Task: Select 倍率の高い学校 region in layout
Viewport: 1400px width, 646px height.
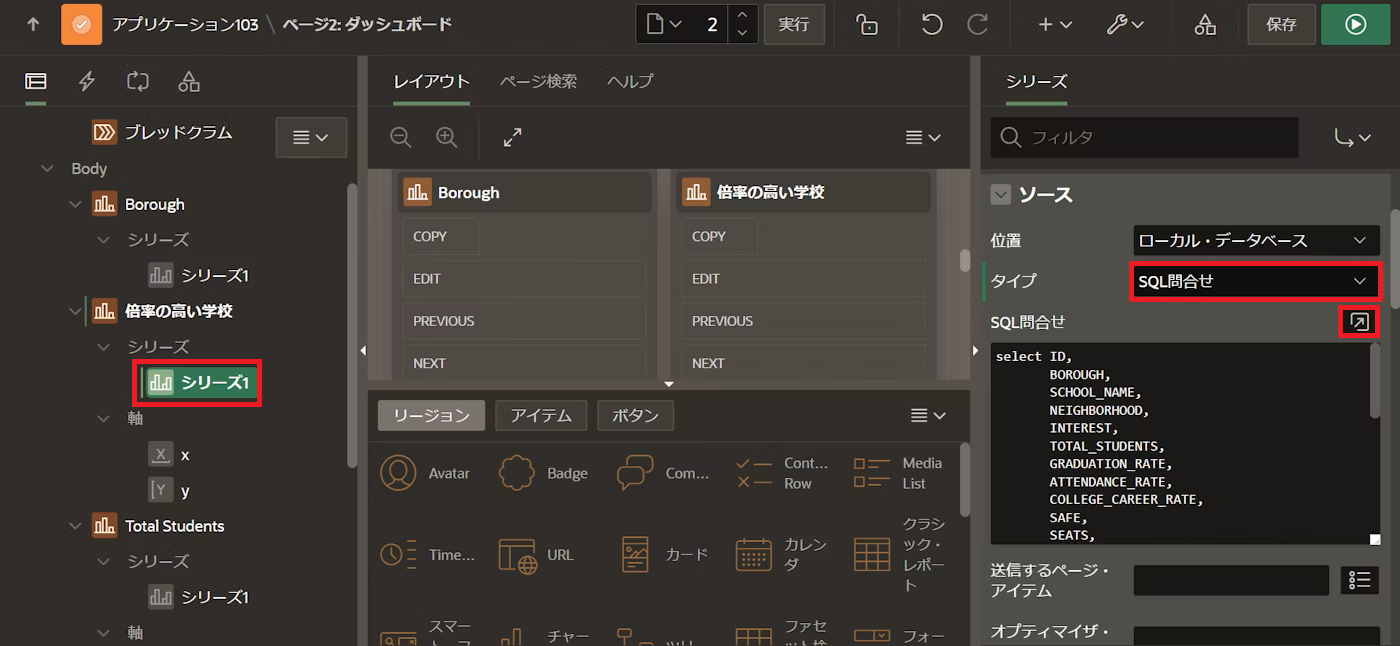Action: [804, 192]
